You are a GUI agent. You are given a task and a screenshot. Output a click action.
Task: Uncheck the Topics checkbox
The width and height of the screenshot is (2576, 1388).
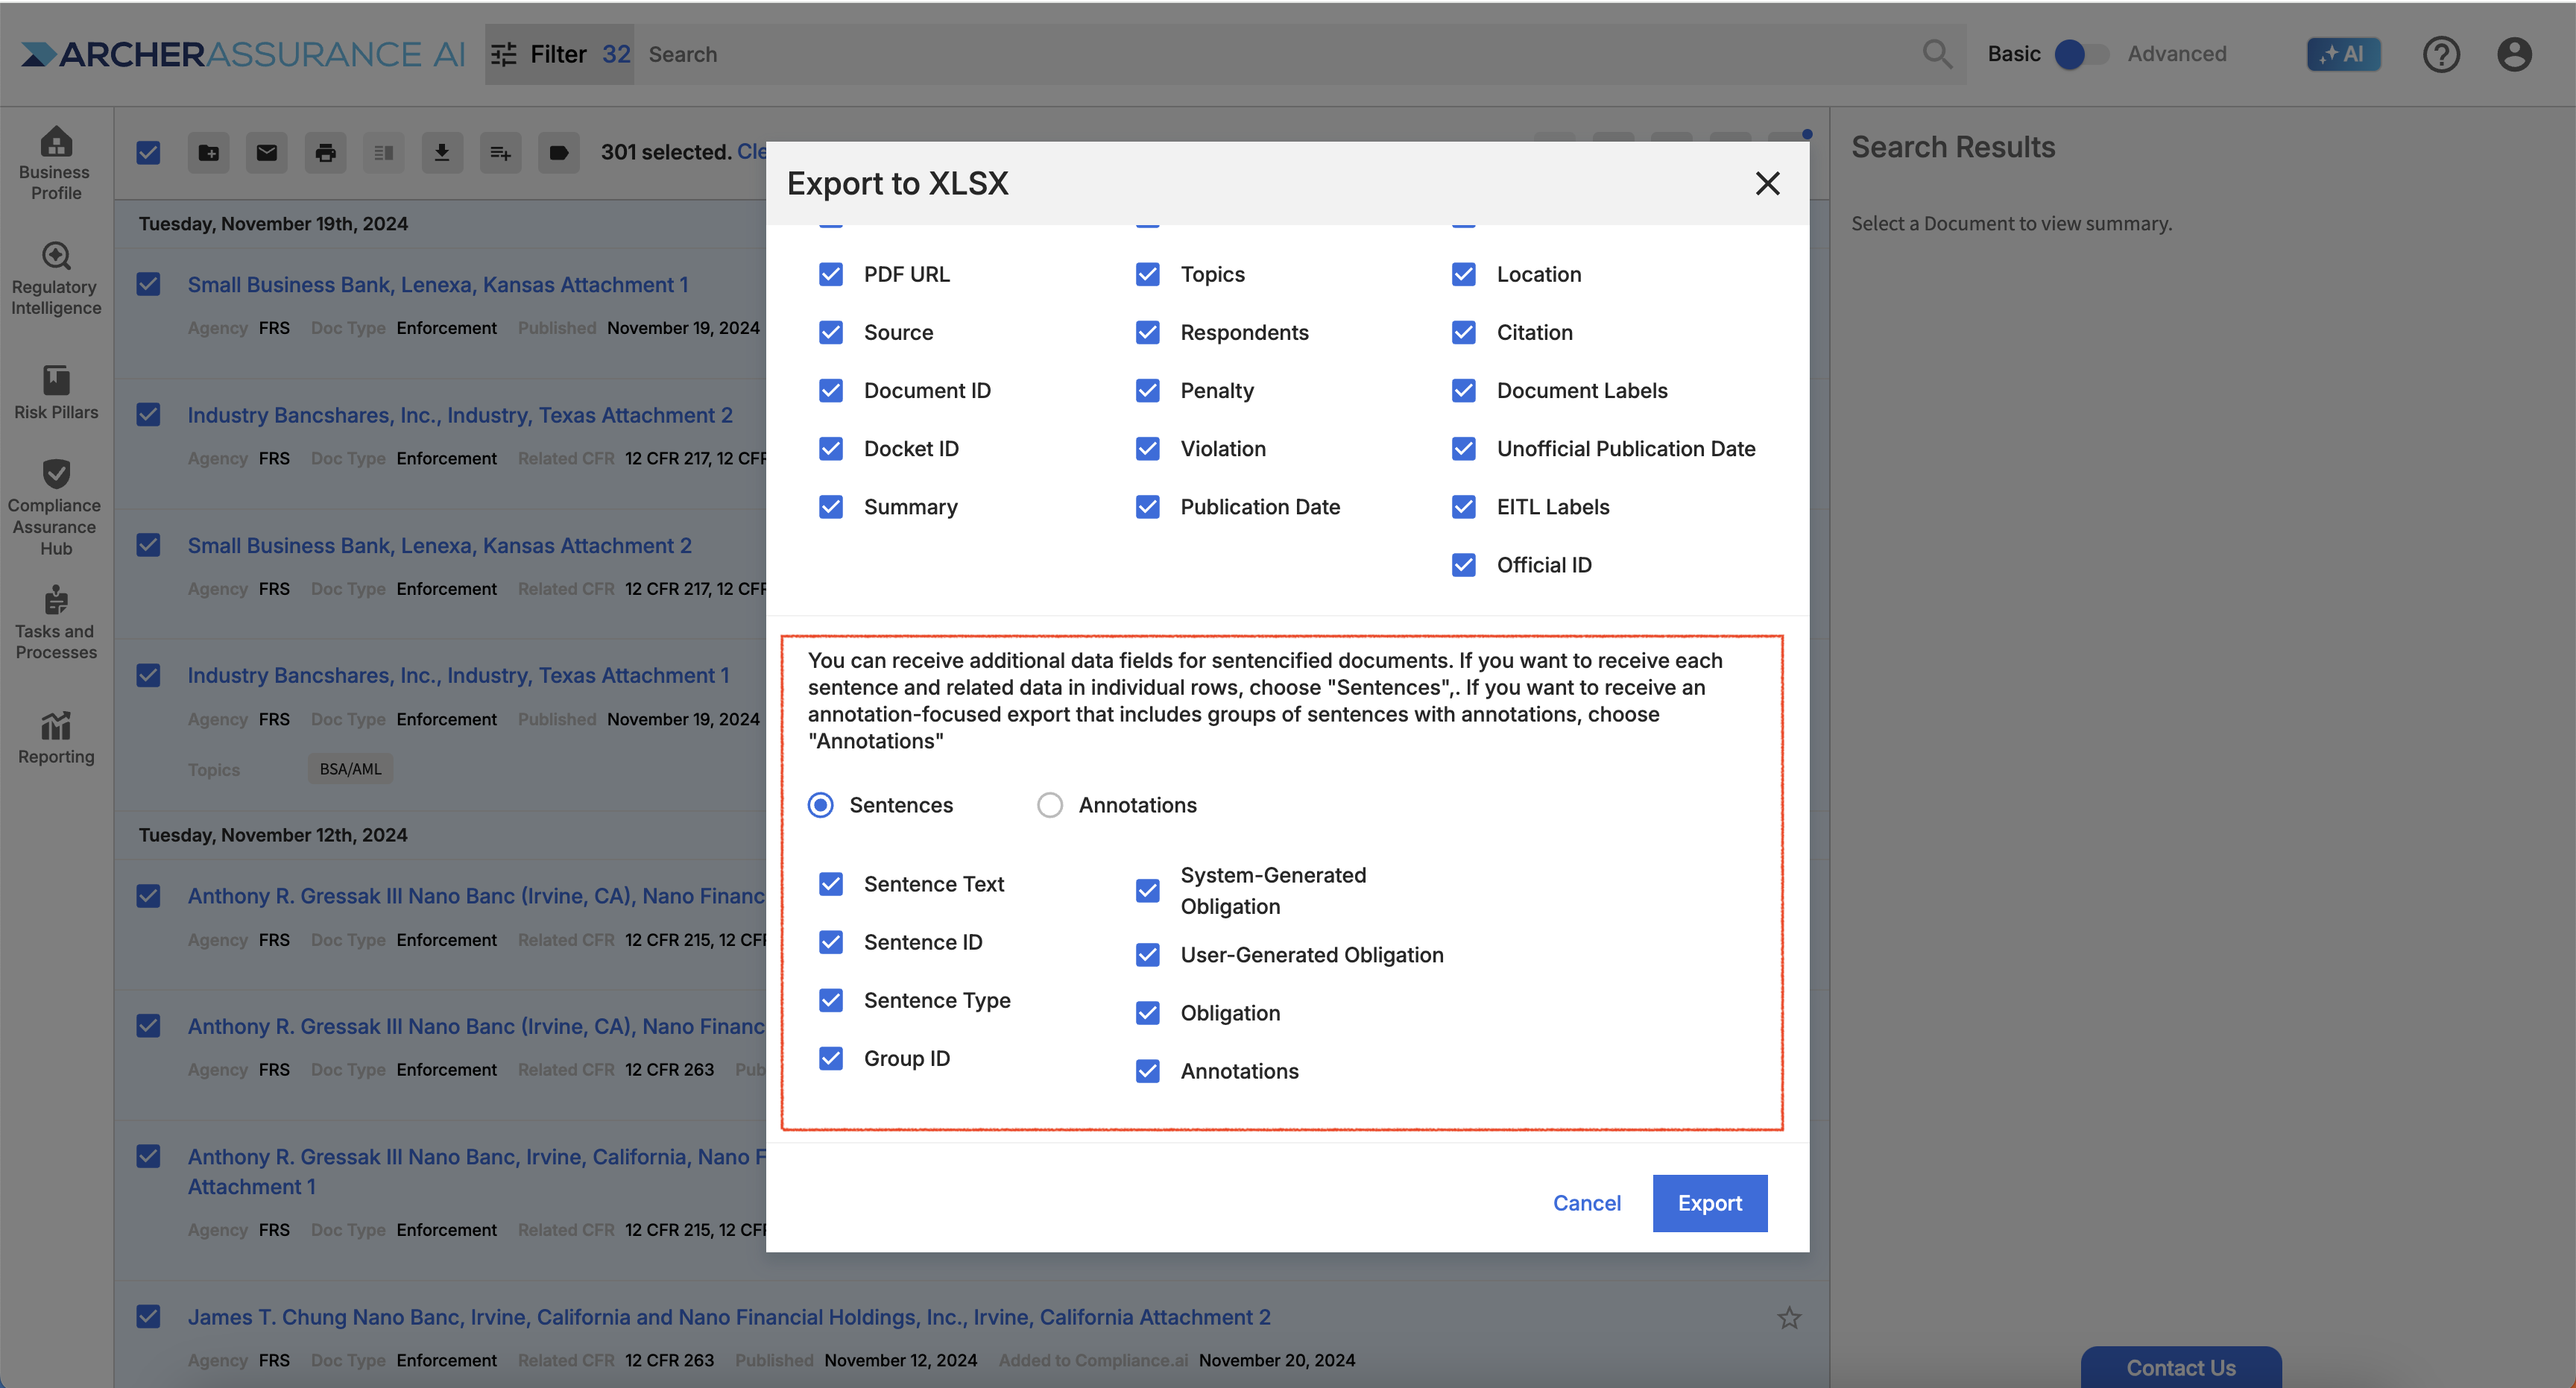tap(1147, 274)
